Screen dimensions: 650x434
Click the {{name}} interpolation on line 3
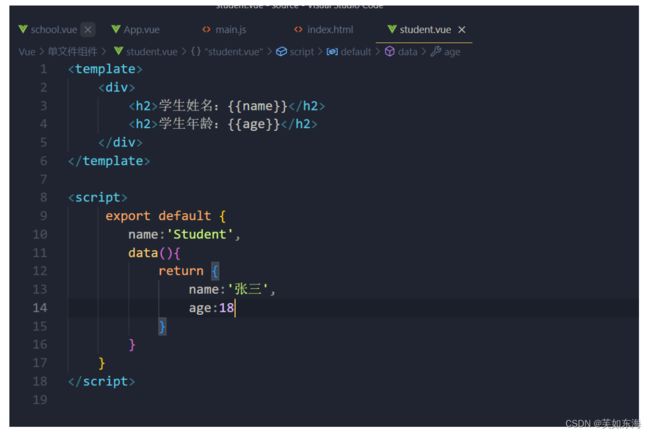257,106
